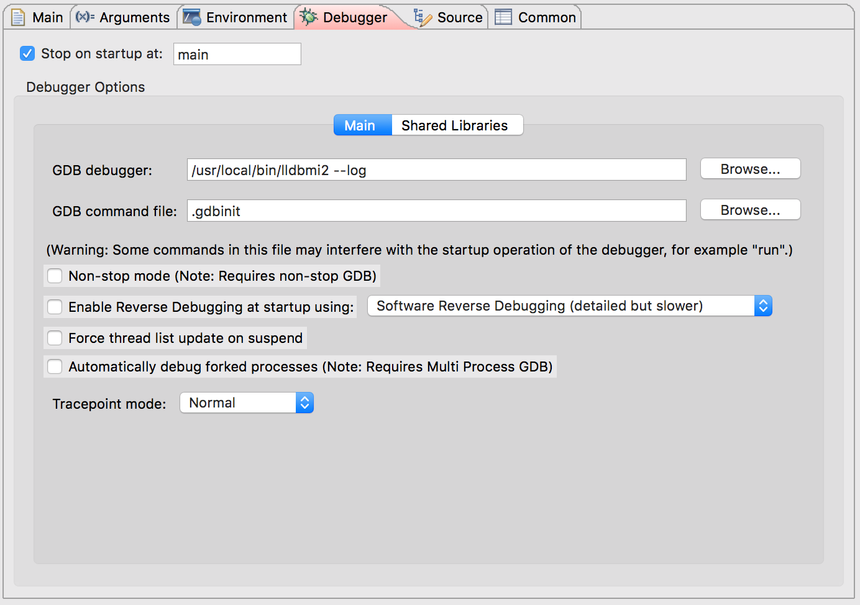860x605 pixels.
Task: Check Force thread list update on suspend
Action: pyautogui.click(x=55, y=338)
